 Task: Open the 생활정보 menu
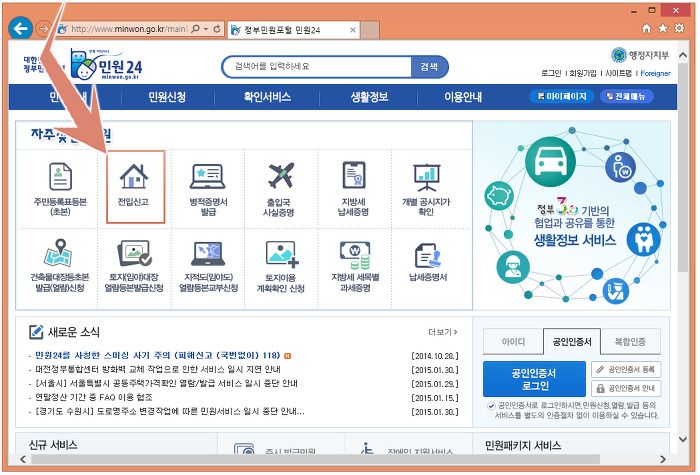click(x=369, y=97)
